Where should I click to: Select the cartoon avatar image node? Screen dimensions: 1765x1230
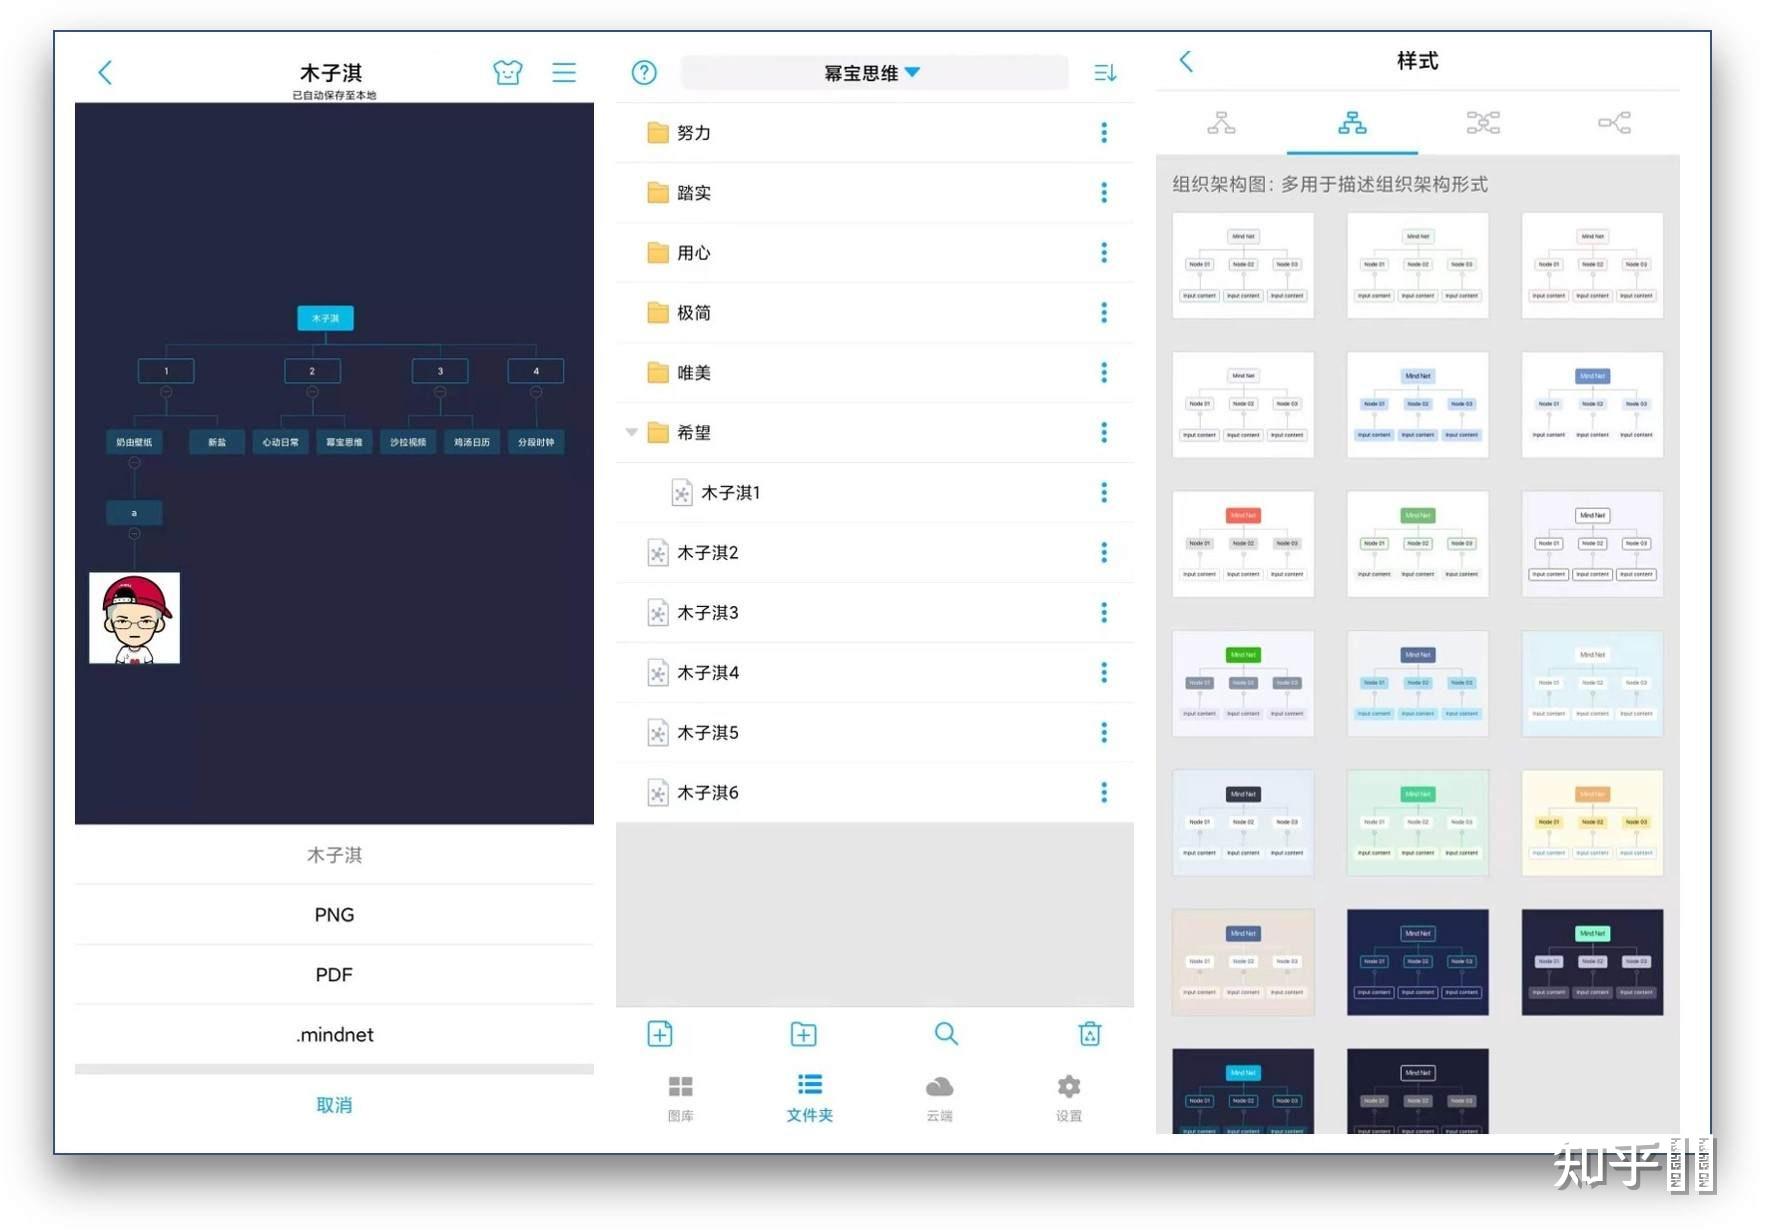(134, 618)
